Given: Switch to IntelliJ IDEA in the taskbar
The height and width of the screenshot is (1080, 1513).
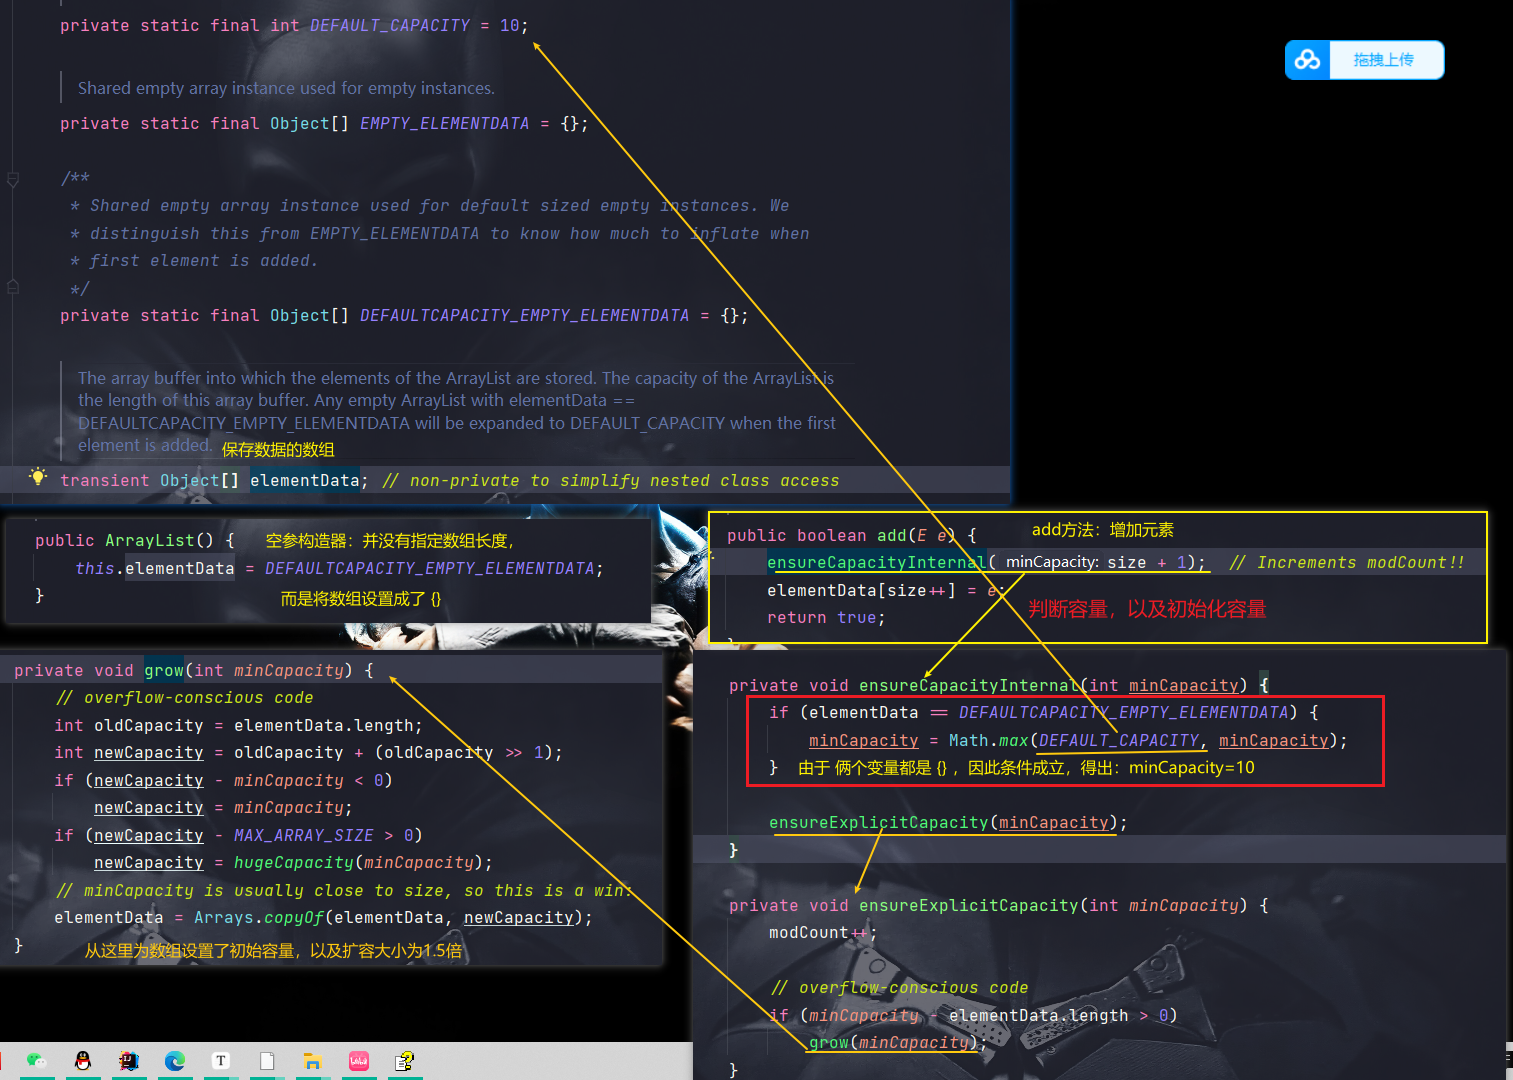Looking at the screenshot, I should click(x=129, y=1061).
